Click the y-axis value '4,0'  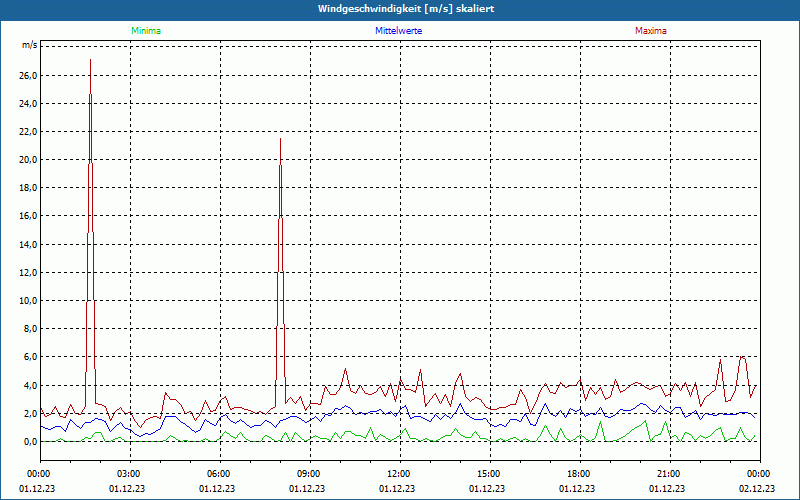(31, 385)
